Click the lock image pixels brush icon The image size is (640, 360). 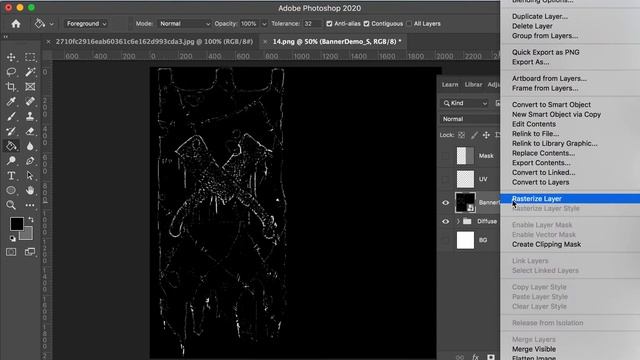pyautogui.click(x=474, y=135)
